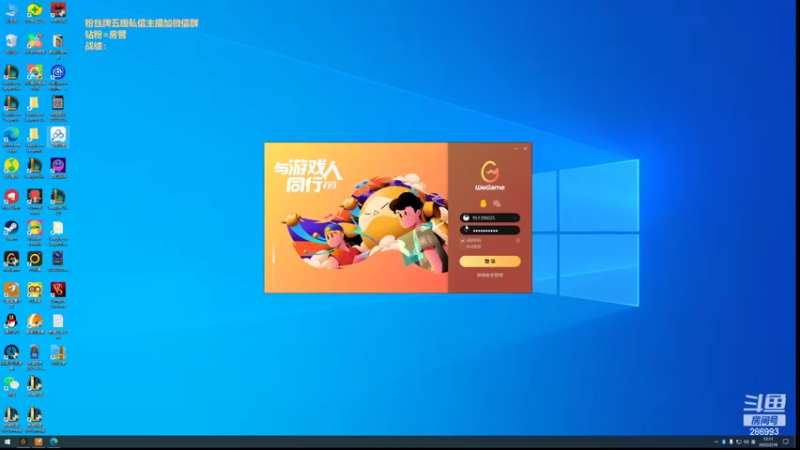The image size is (800, 450).
Task: Open the green 360 plus-sign desktop icon
Action: pos(35,13)
